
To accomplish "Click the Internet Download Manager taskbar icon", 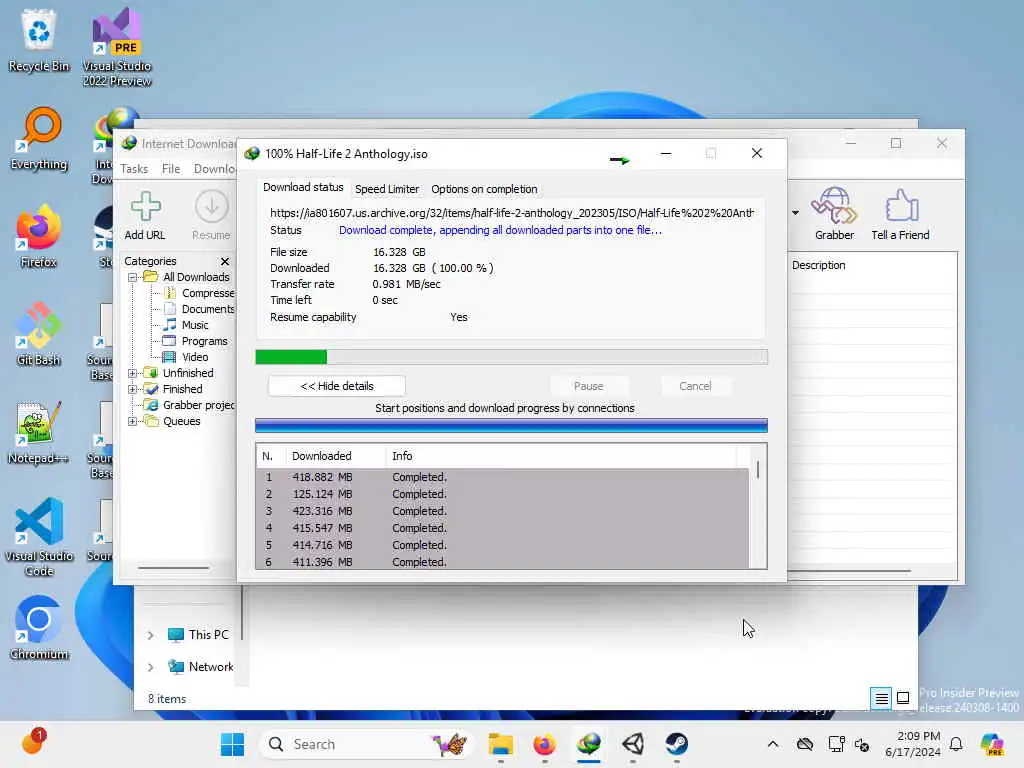I will (x=588, y=744).
